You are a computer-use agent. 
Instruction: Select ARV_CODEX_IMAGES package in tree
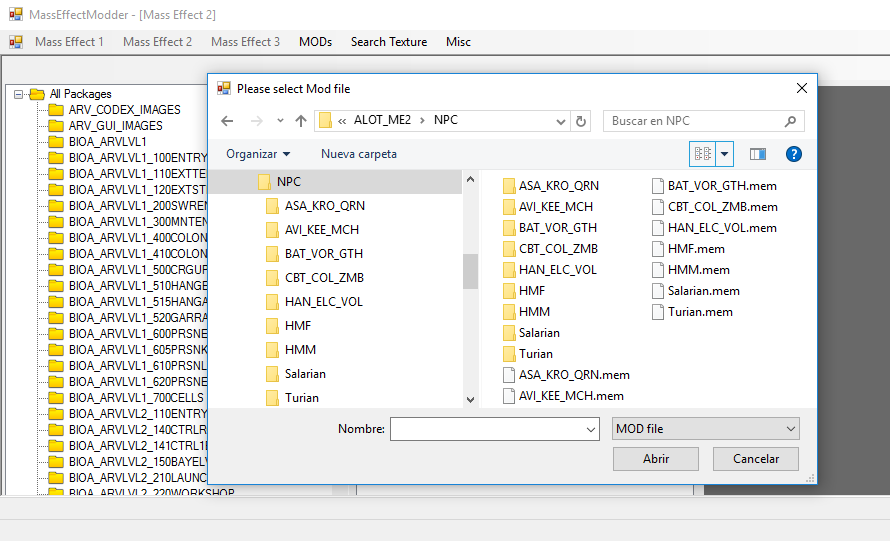coord(124,110)
